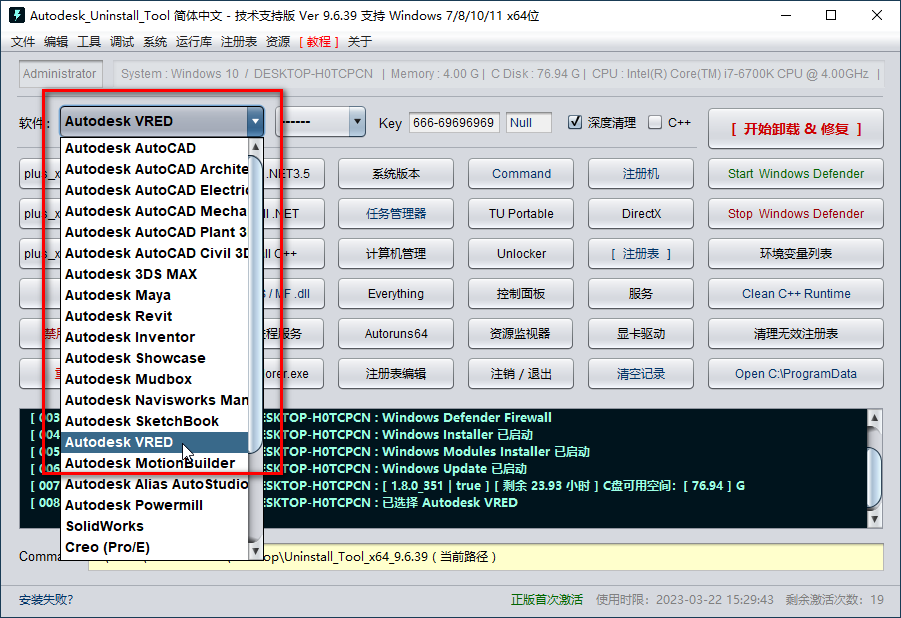This screenshot has width=901, height=618.
Task: Open the 工具 menu
Action: 89,41
